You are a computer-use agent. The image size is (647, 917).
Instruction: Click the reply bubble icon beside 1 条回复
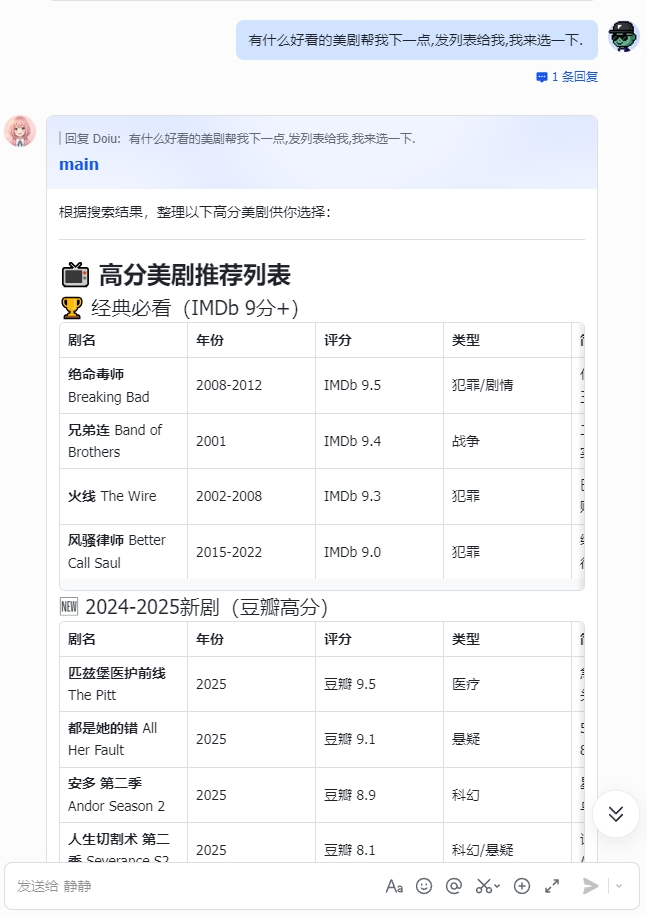point(542,77)
